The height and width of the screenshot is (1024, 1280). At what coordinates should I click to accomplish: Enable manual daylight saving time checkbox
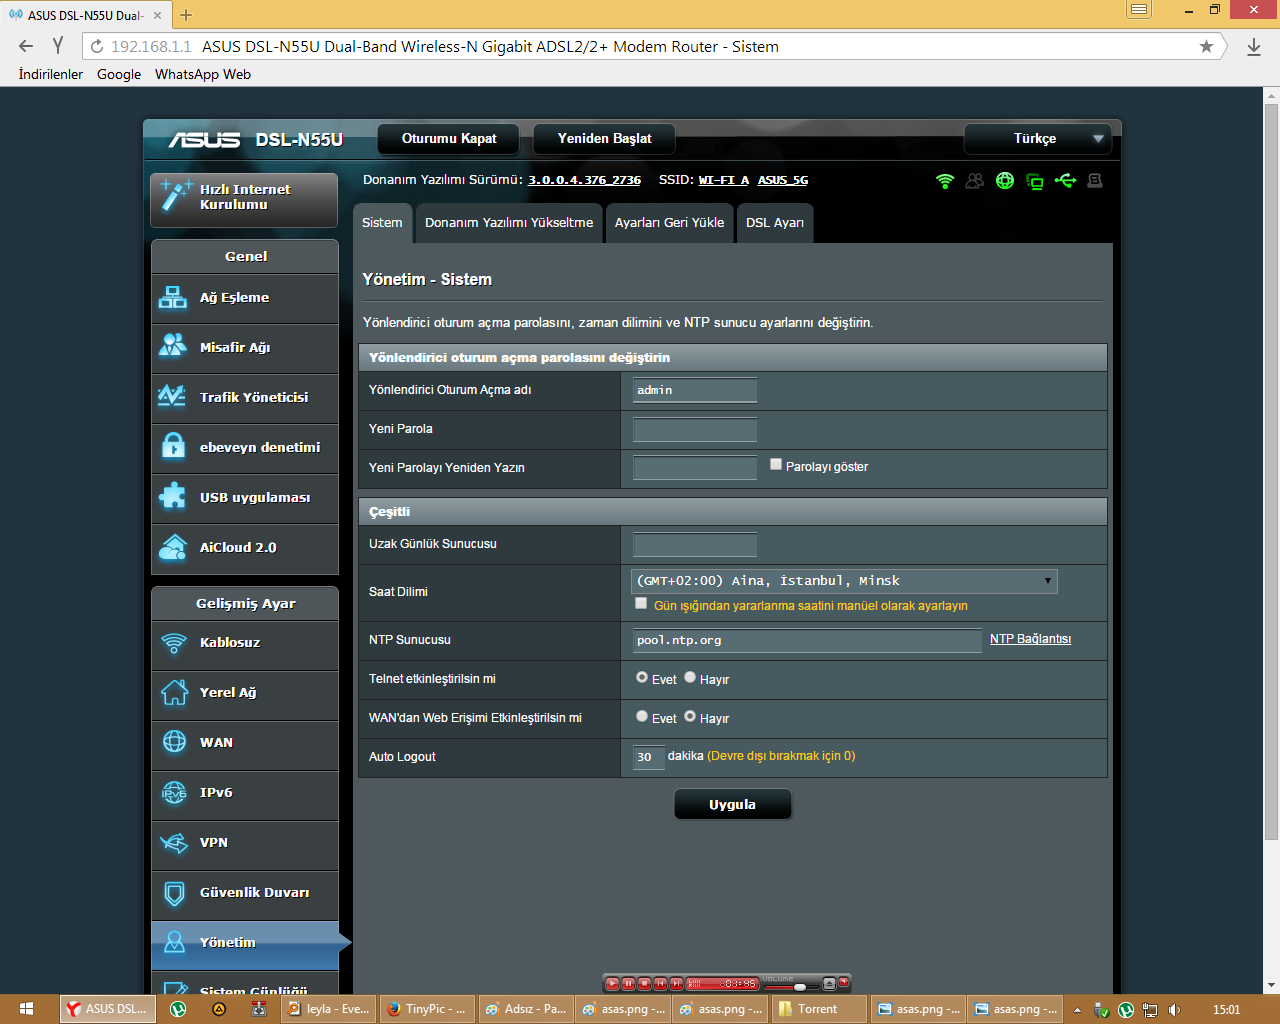[641, 603]
